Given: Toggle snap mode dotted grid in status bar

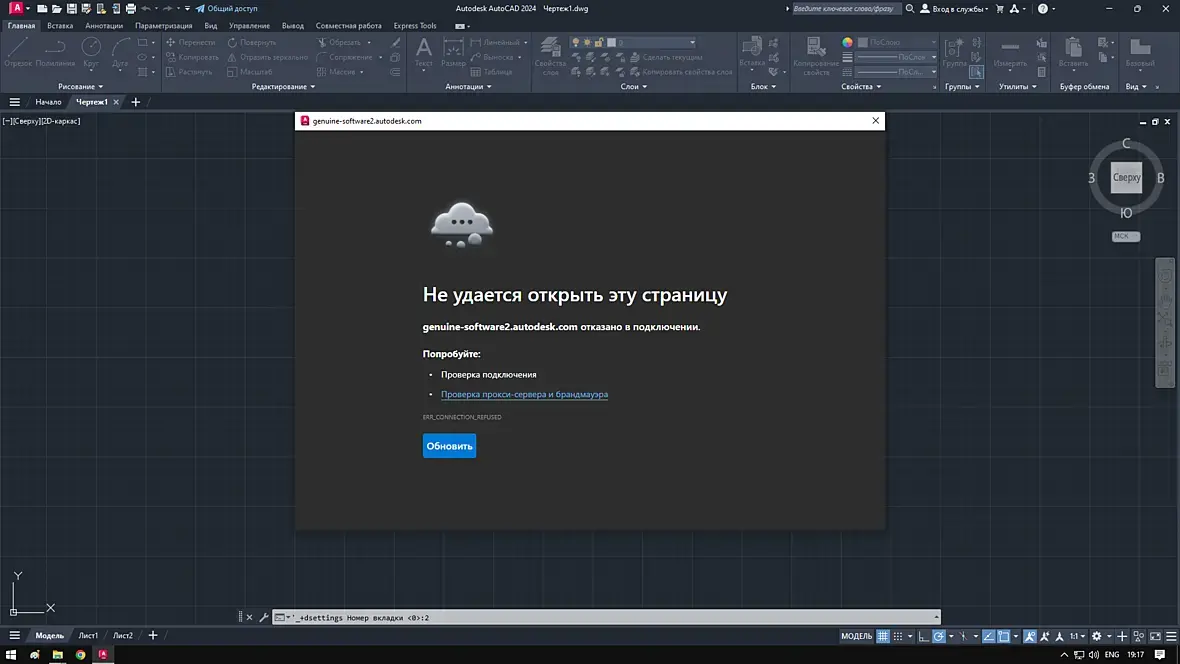Looking at the screenshot, I should tap(898, 636).
